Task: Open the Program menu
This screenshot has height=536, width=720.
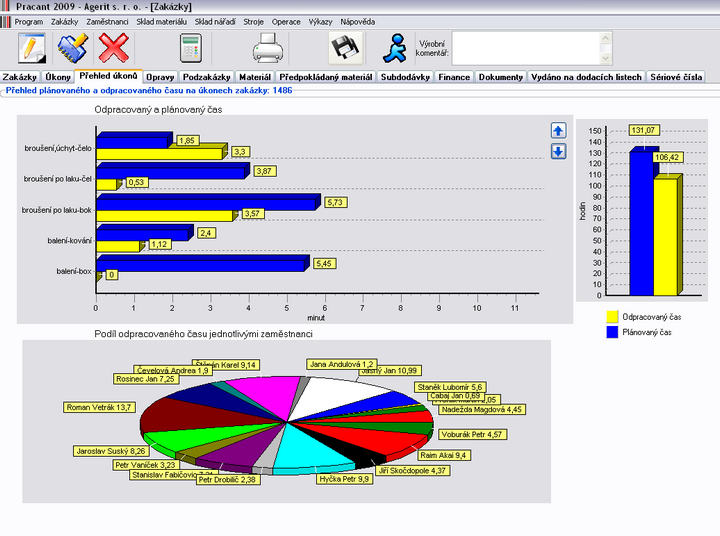Action: pos(28,22)
